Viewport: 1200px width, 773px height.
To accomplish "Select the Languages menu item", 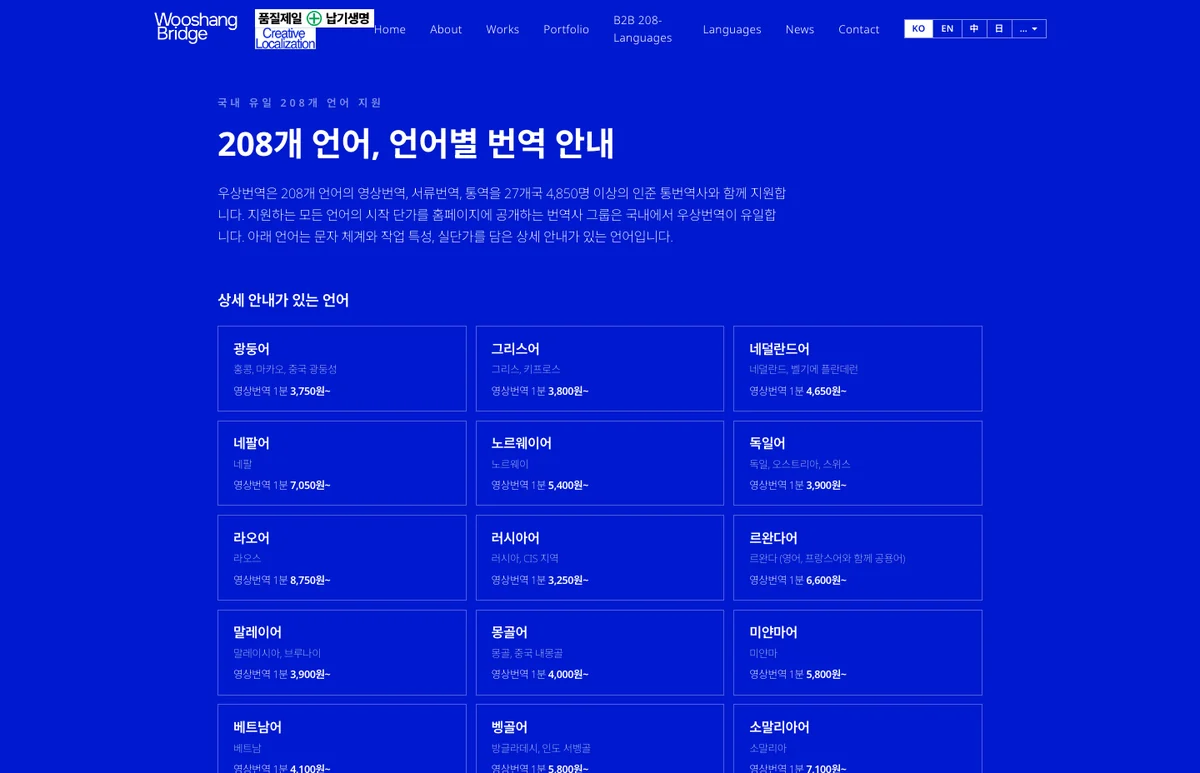I will pyautogui.click(x=732, y=29).
